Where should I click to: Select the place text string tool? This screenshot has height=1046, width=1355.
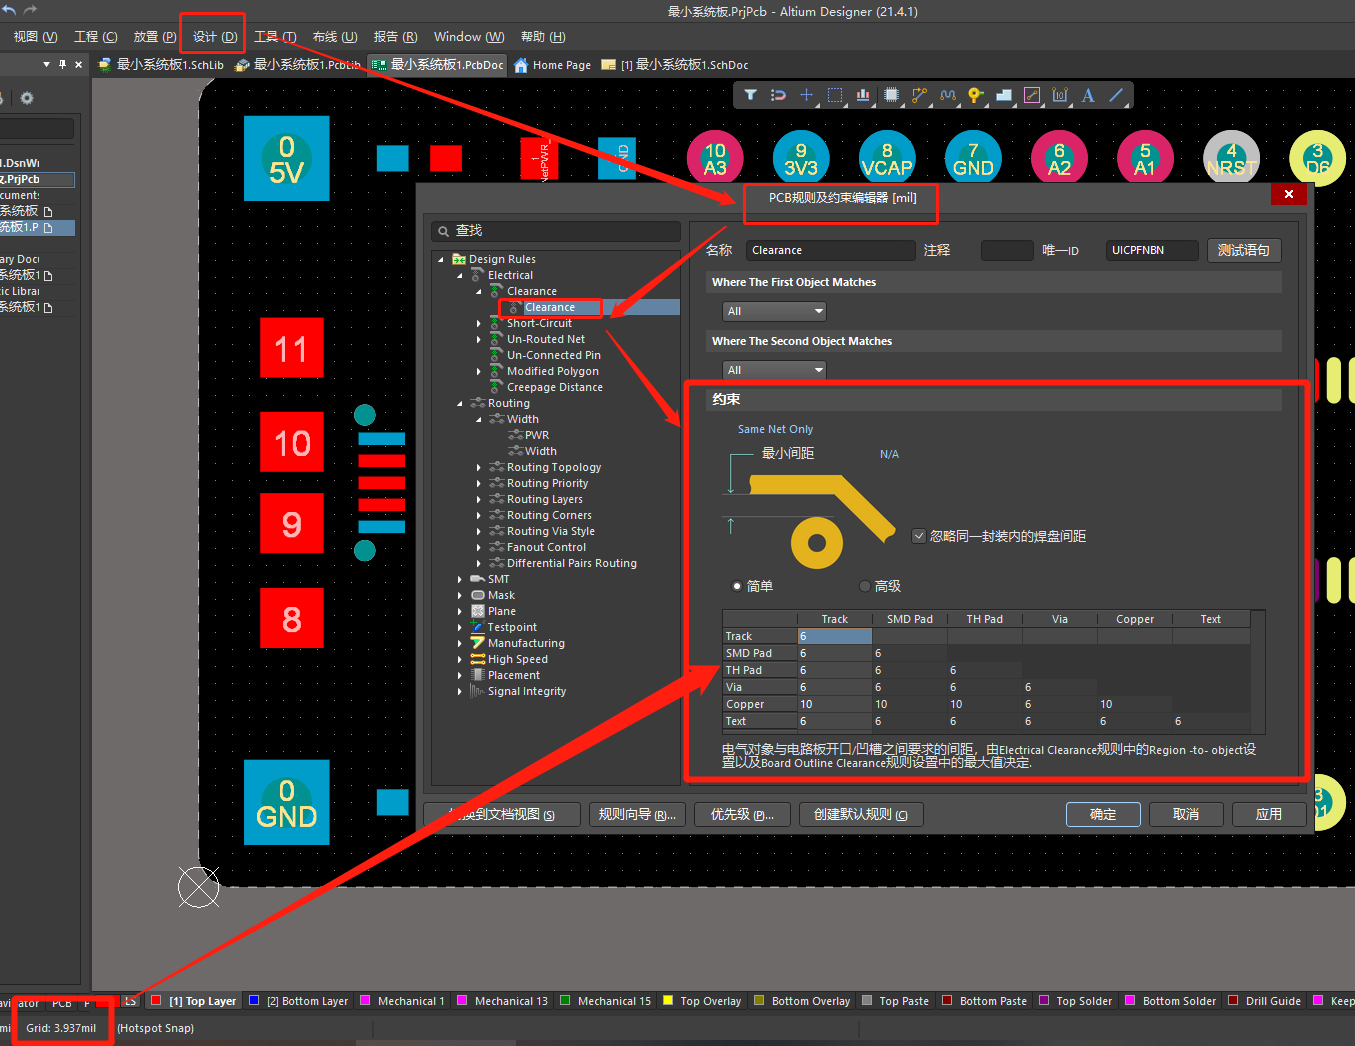[x=1088, y=95]
